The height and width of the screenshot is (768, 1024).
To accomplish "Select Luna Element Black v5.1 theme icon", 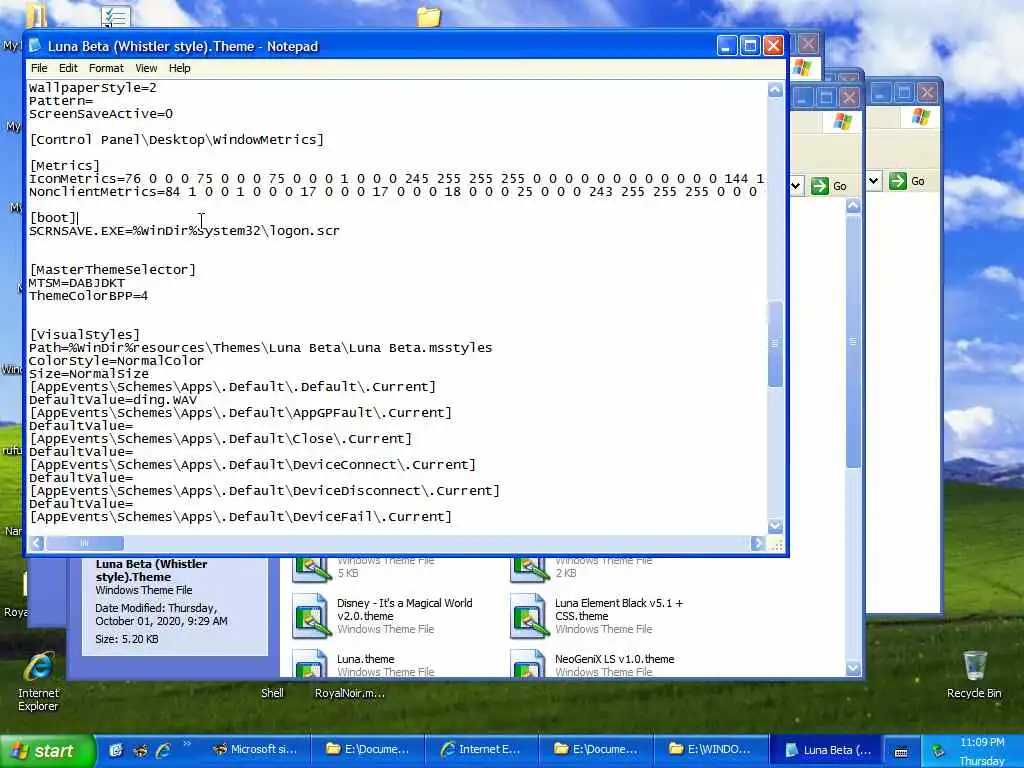I will (x=528, y=615).
